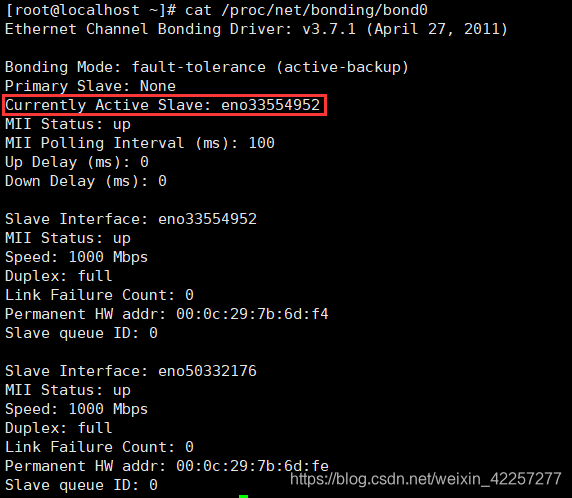Click 'MII Status: up' under Slave Interface eno50332176
This screenshot has height=498, width=572.
tap(67, 390)
